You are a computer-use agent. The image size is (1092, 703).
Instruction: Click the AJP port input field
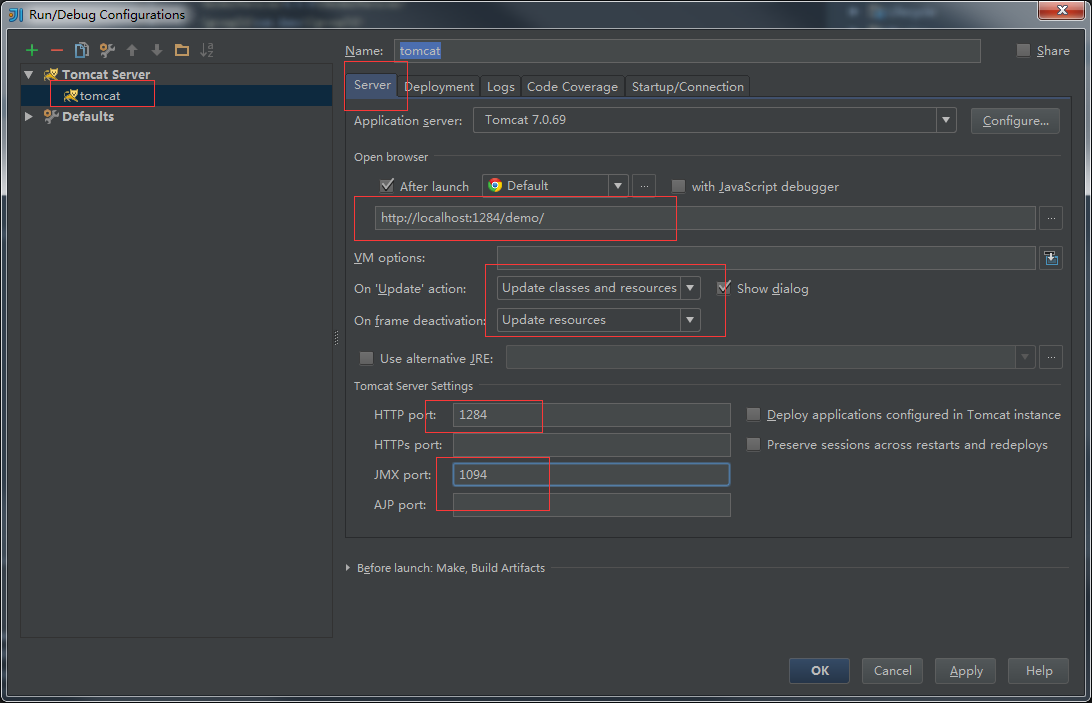click(591, 504)
